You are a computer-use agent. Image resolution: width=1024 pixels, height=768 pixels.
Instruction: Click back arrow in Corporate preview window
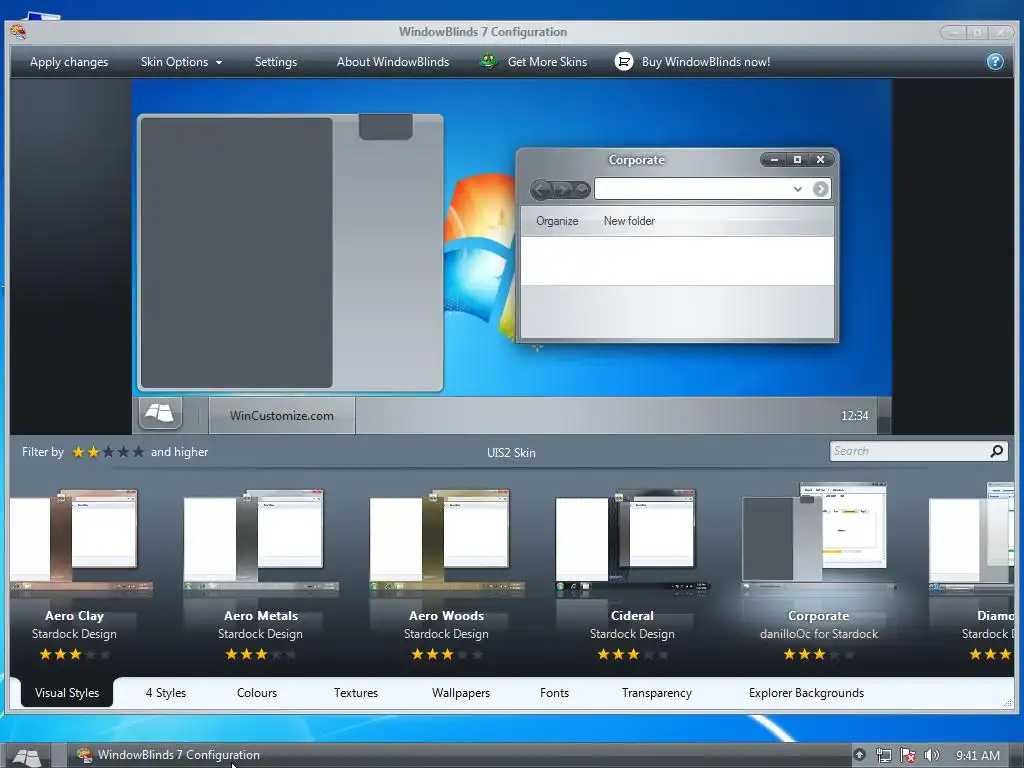(540, 189)
